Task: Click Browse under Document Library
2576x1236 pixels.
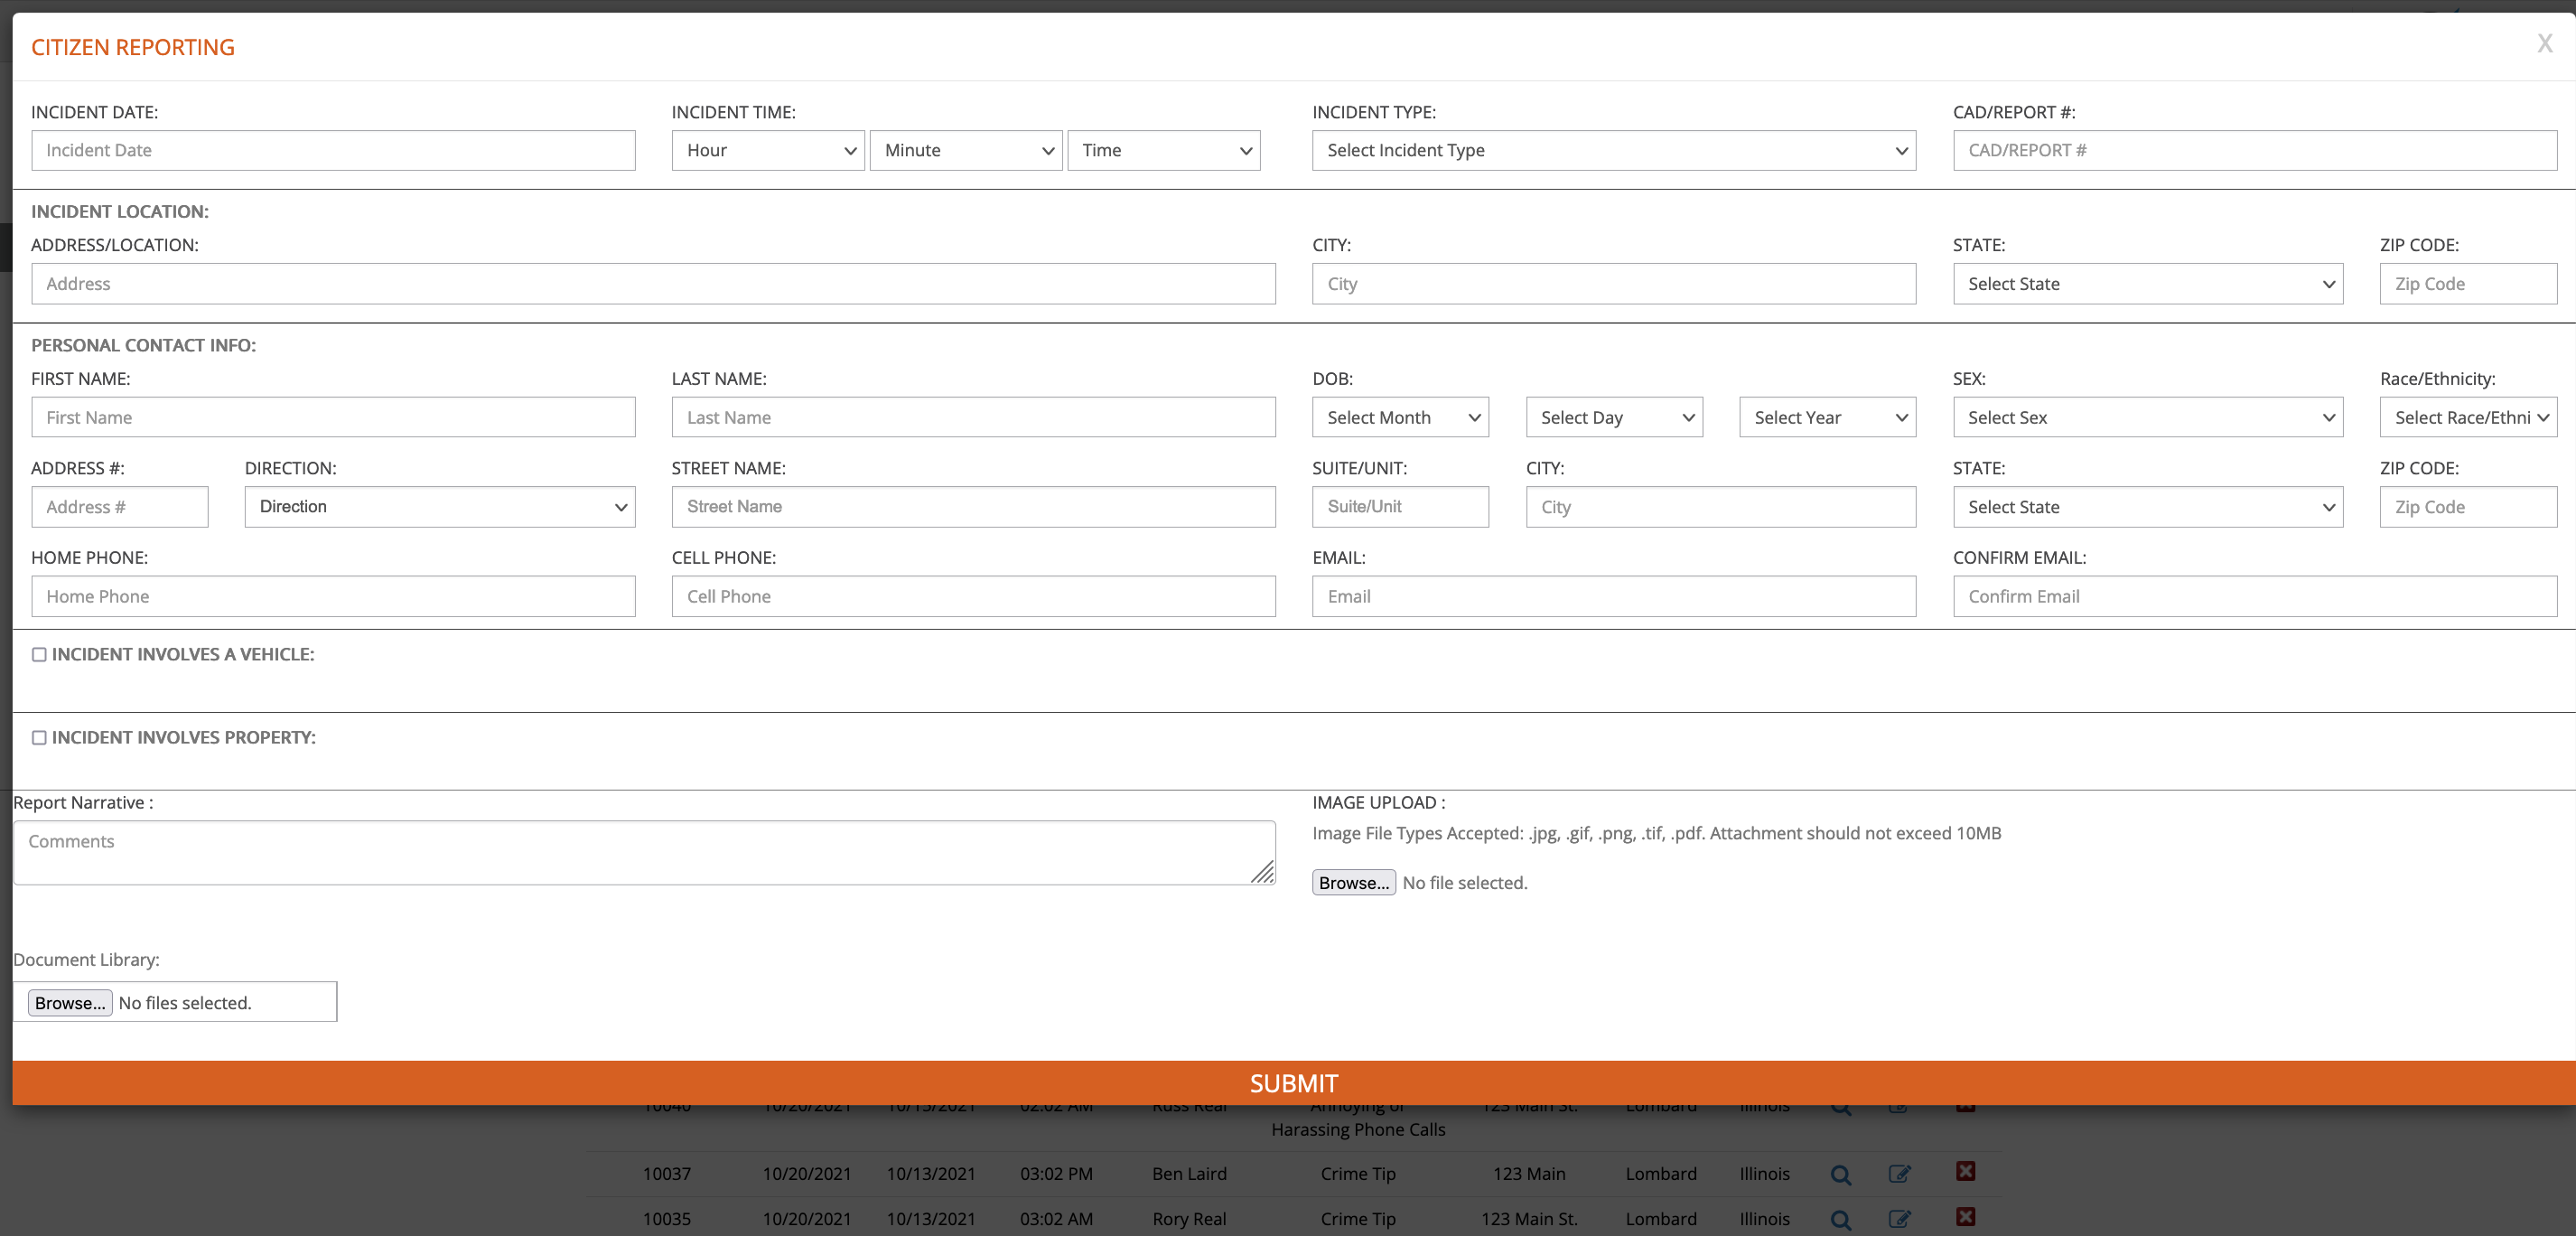Action: (x=70, y=1003)
